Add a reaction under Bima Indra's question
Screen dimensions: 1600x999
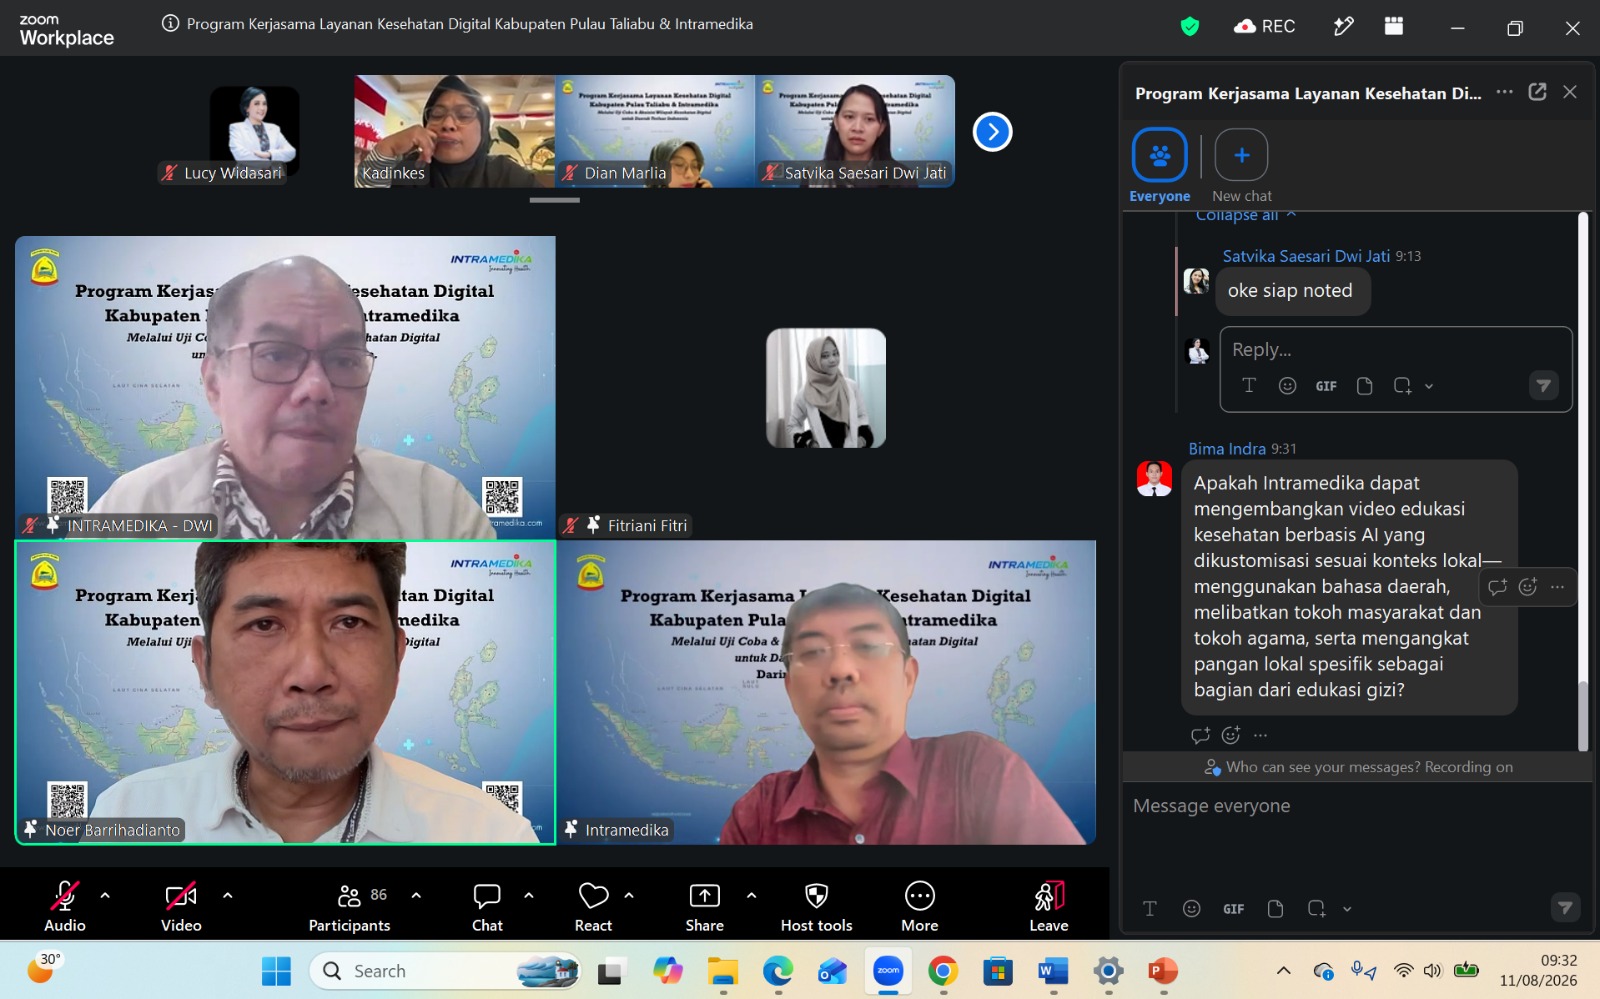(x=1231, y=735)
